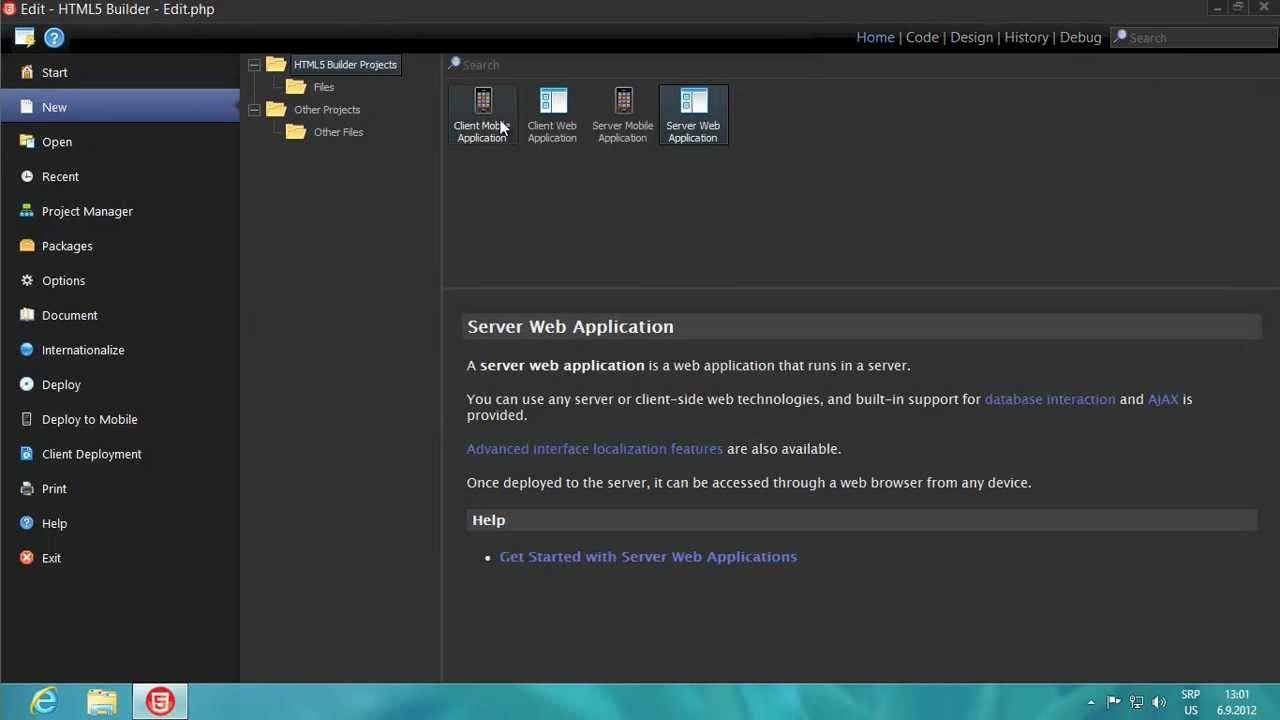Click the Recent clock icon in the sidebar
Screen dimensions: 1280x720
(x=27, y=176)
